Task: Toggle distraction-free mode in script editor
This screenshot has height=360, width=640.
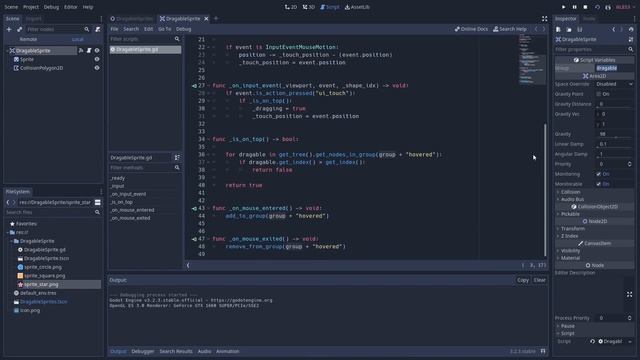Action: pos(544,19)
